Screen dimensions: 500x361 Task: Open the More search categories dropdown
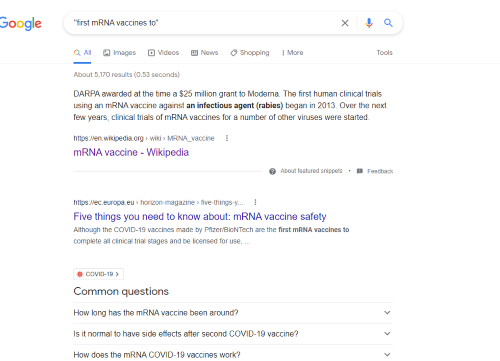click(292, 53)
